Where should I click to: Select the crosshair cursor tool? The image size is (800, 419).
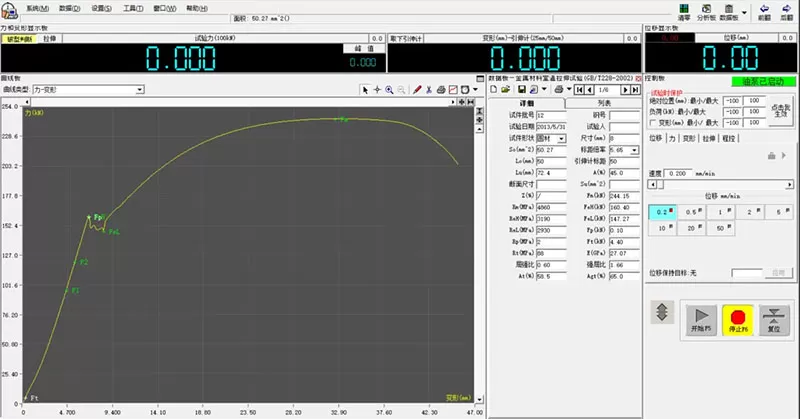click(x=377, y=90)
